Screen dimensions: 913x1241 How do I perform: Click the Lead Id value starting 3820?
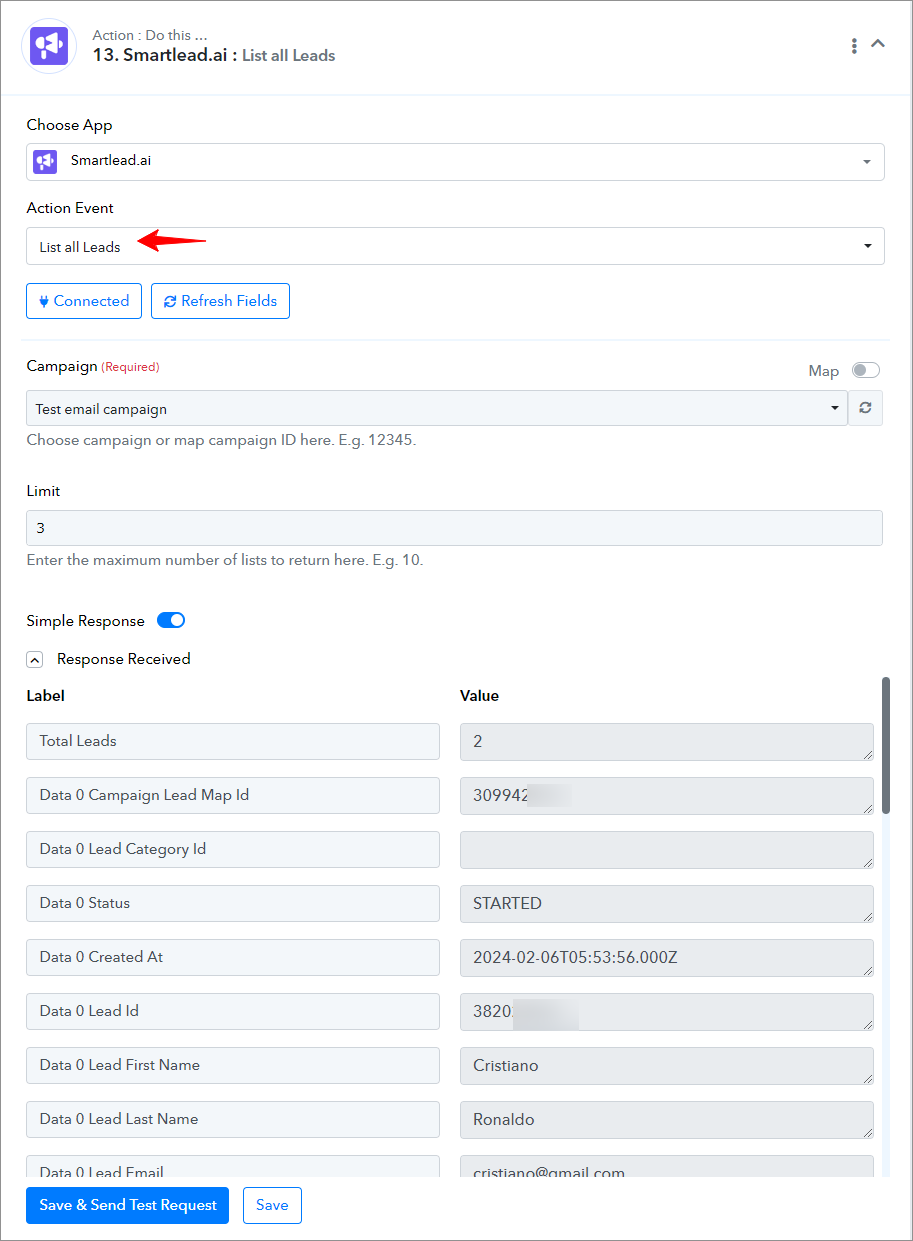point(667,1011)
